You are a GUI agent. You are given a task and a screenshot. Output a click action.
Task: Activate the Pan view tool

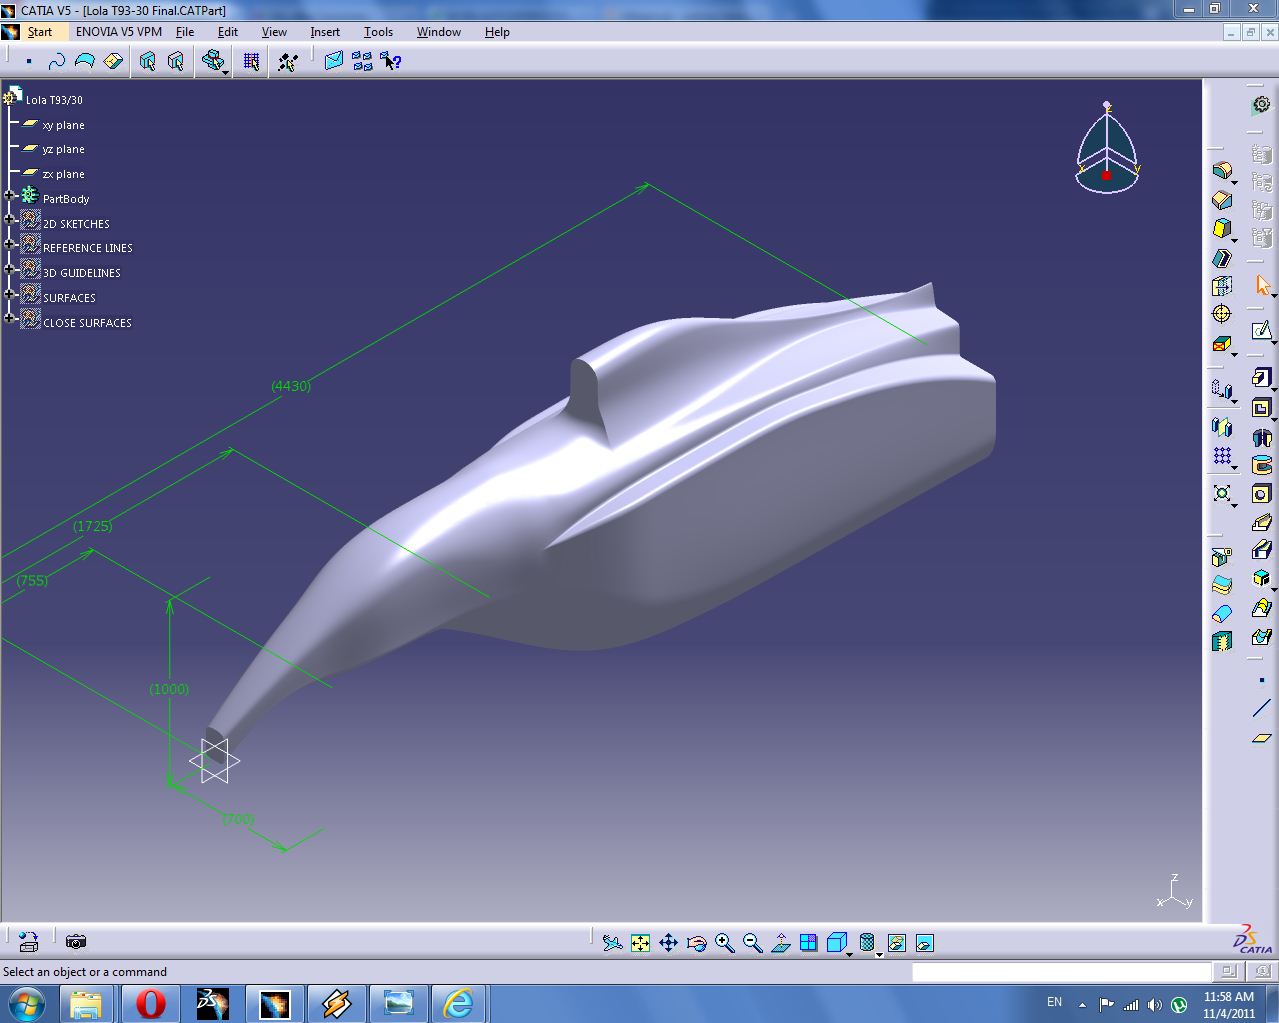[668, 943]
